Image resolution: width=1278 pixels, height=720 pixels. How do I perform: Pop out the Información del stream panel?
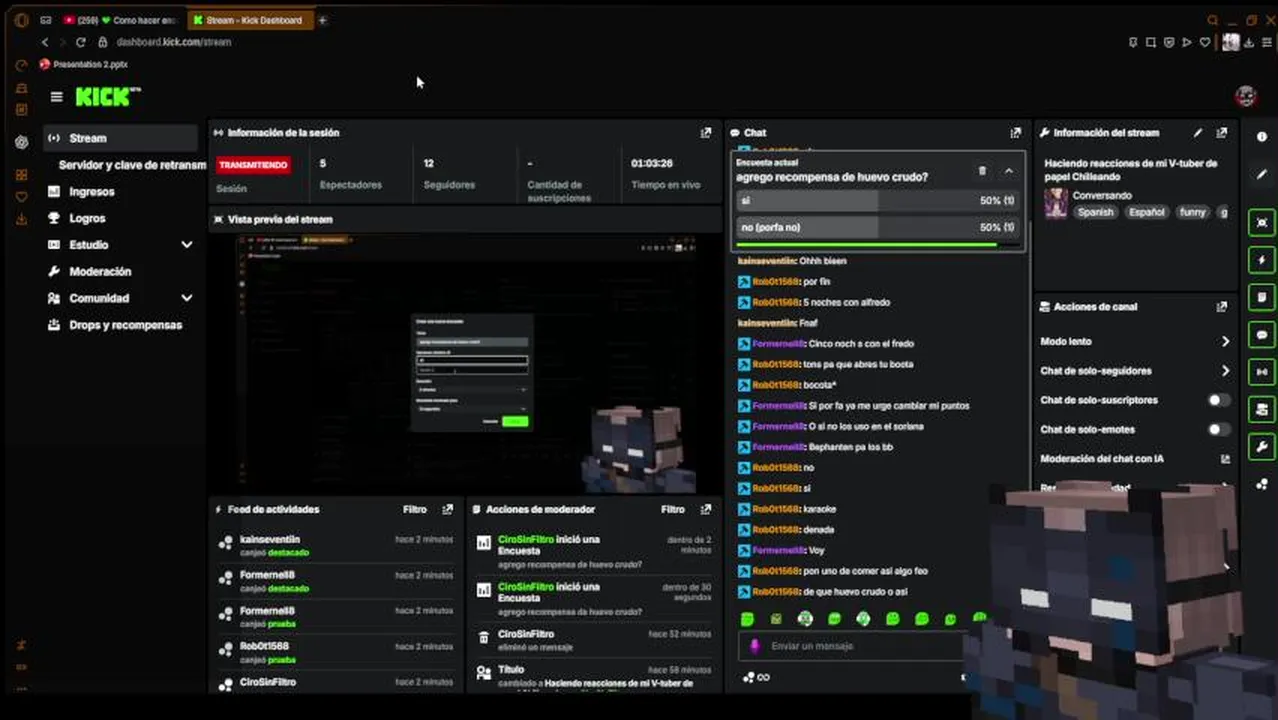click(x=1222, y=132)
